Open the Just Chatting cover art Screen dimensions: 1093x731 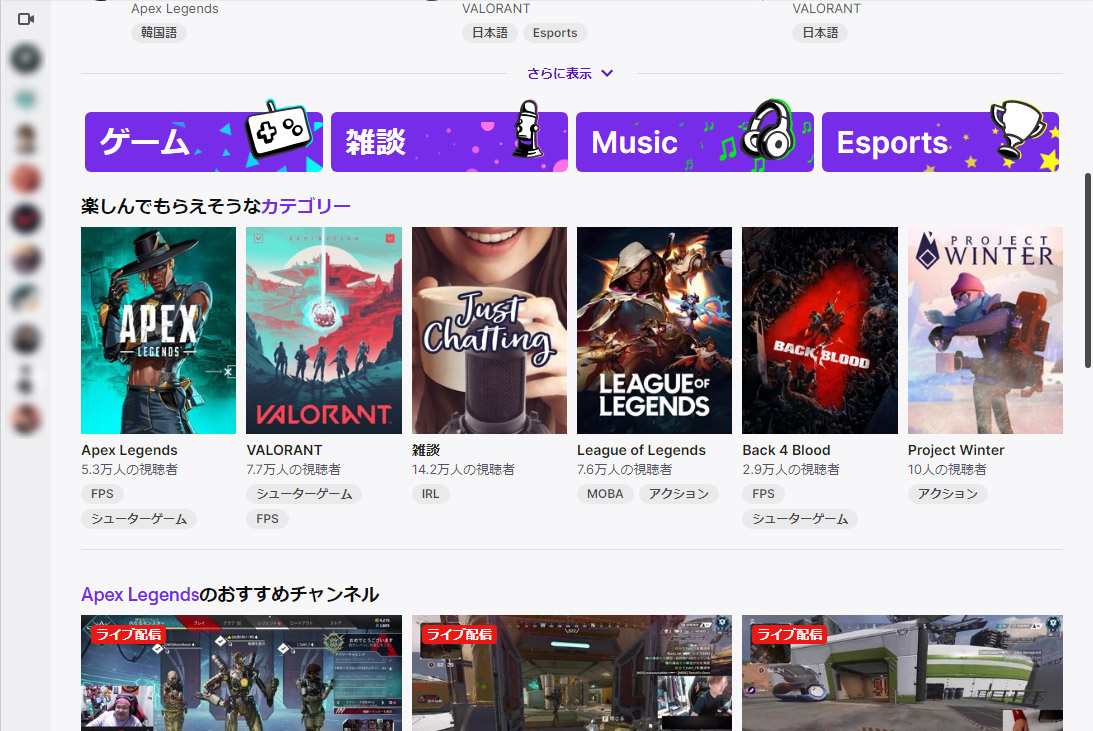(489, 330)
